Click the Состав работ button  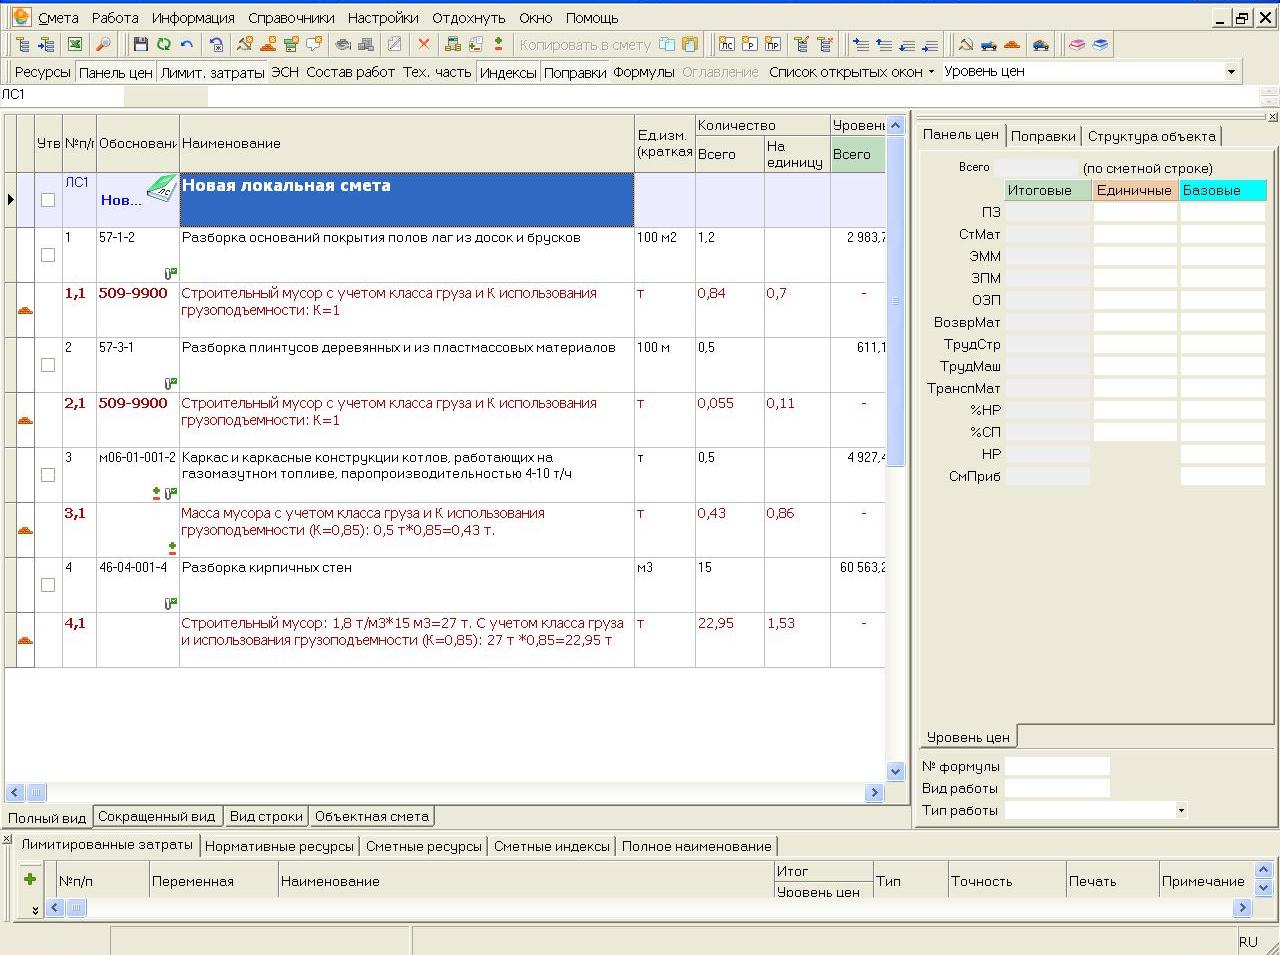point(350,72)
